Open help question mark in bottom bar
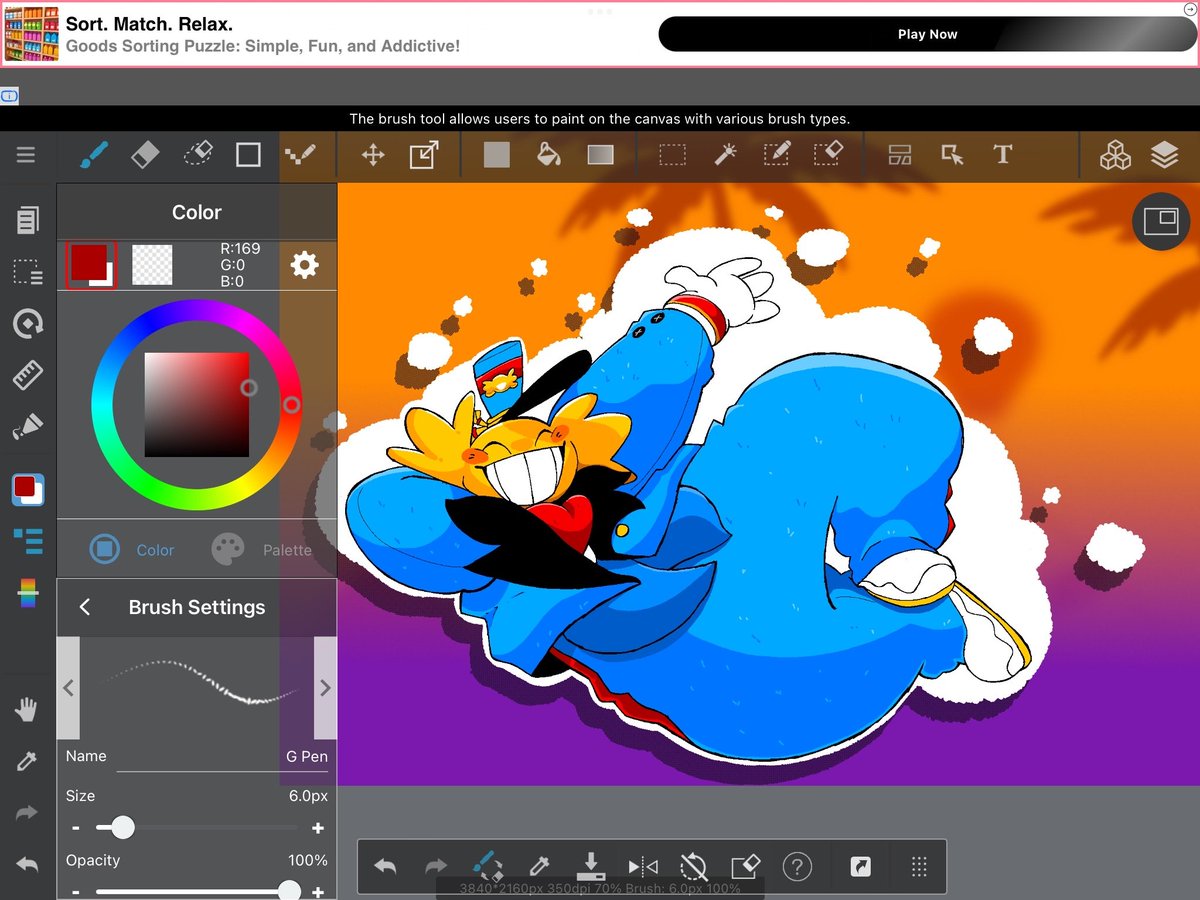 tap(796, 866)
